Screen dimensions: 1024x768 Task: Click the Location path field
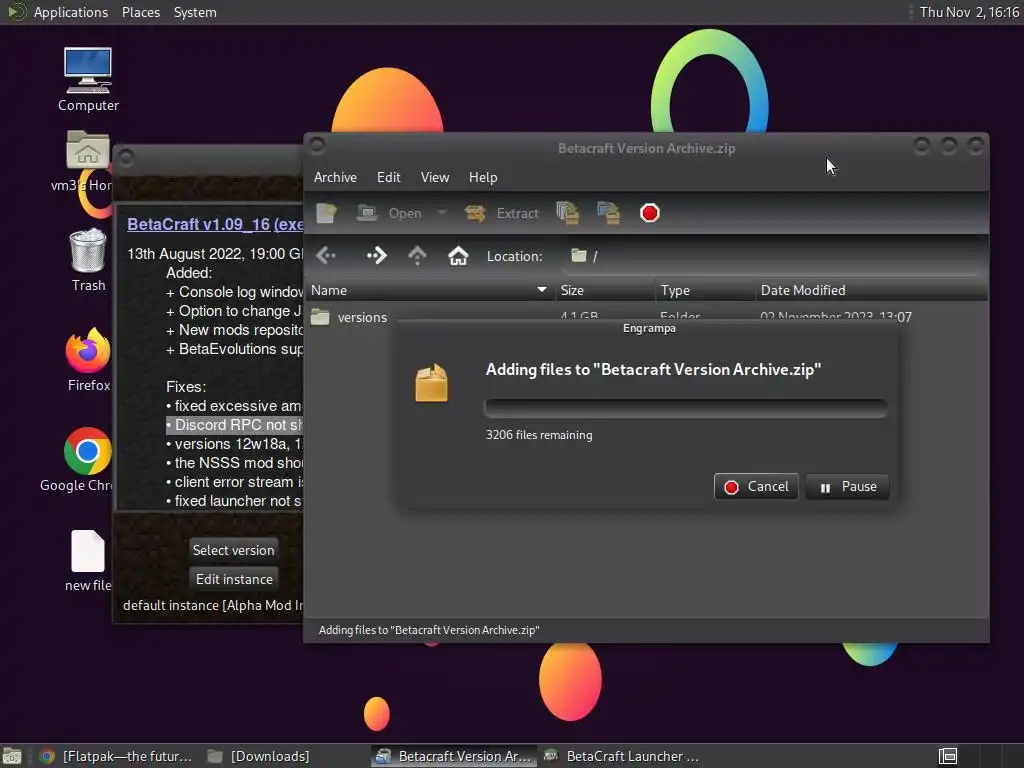(x=774, y=256)
